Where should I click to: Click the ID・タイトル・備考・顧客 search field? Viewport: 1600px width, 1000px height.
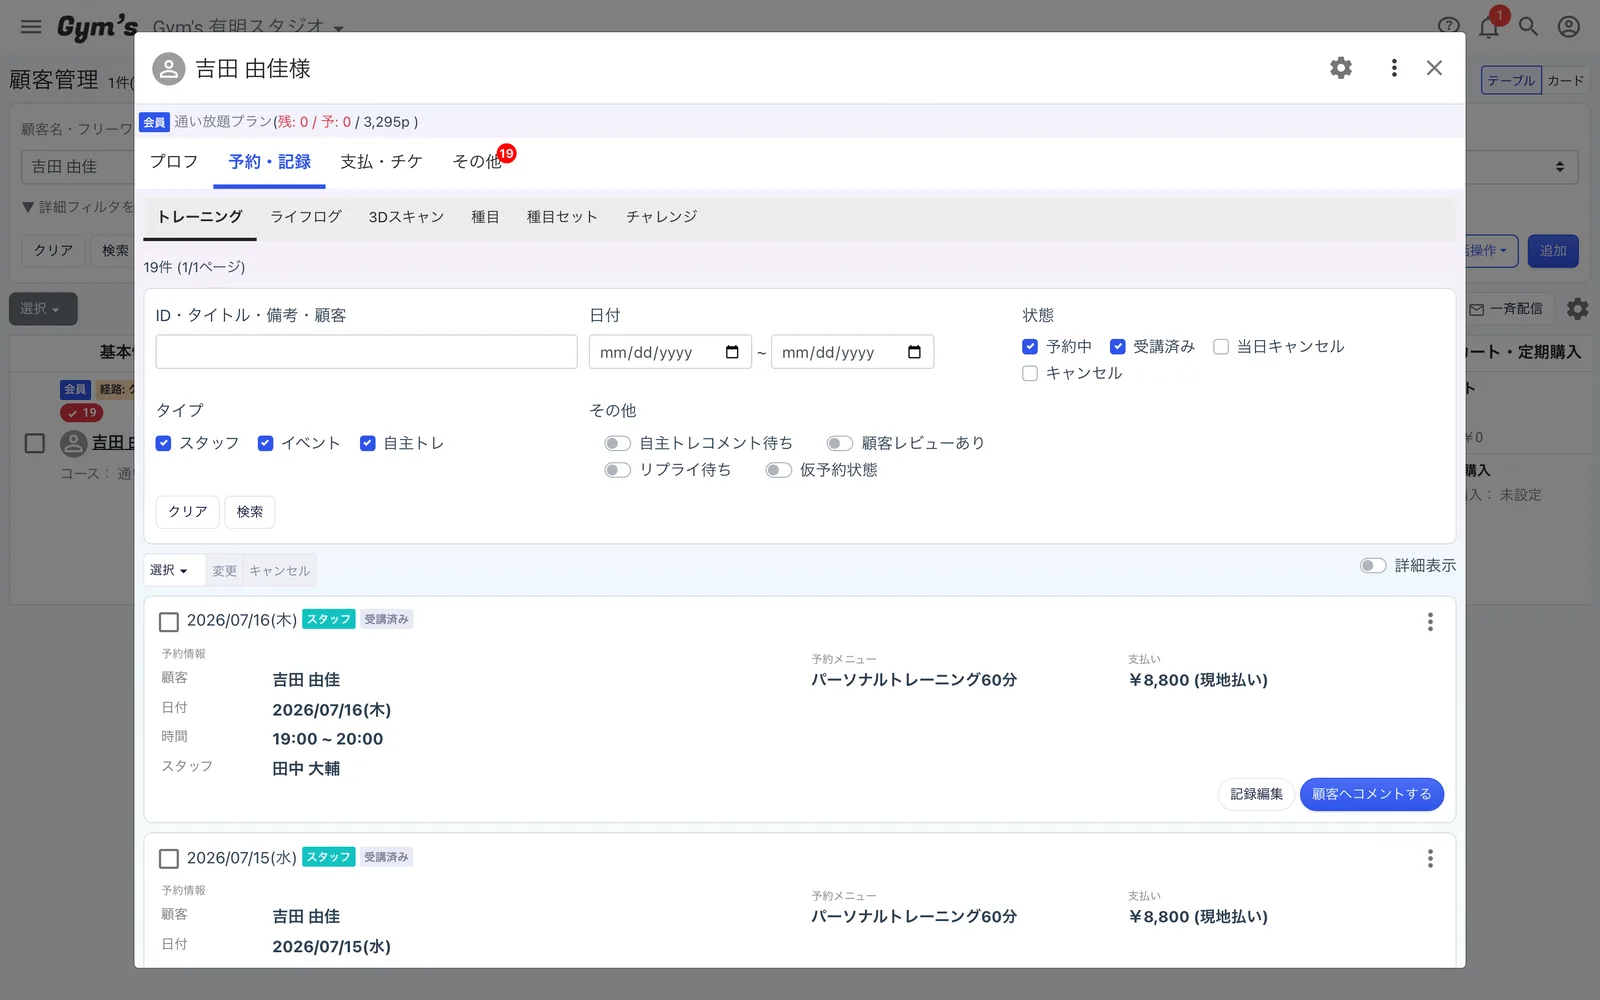367,352
